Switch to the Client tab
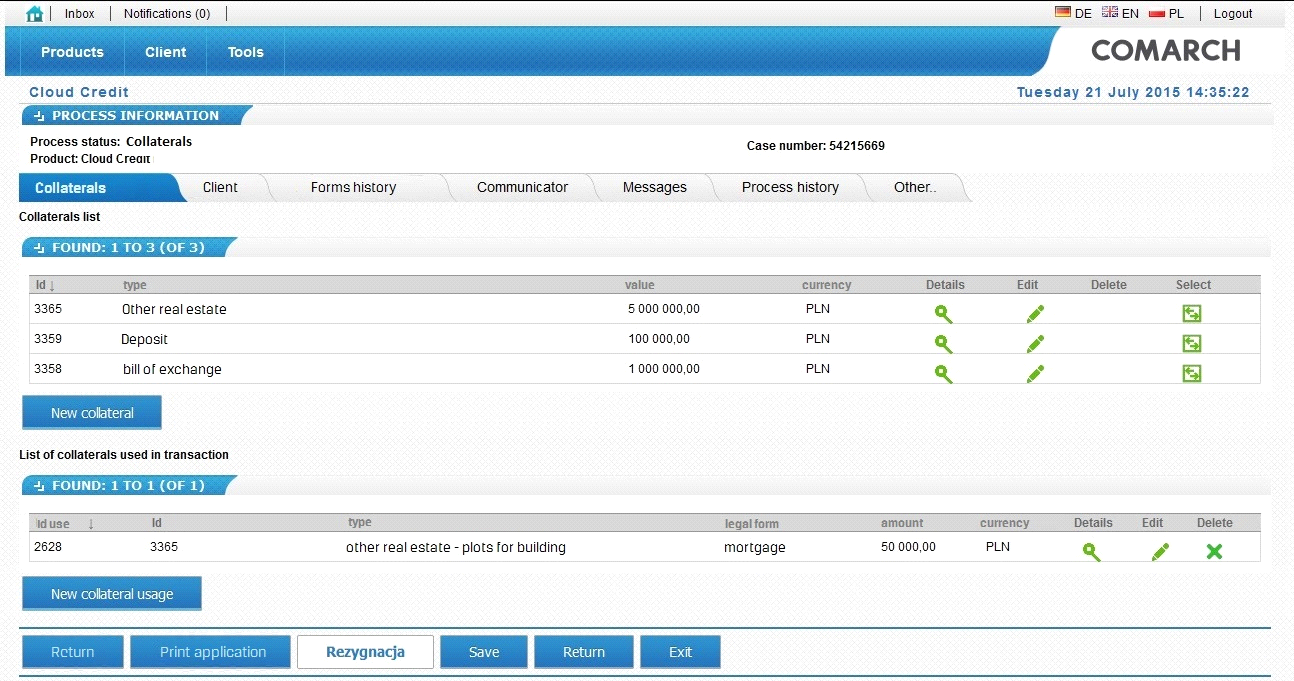Screen dimensions: 1294x681 pos(220,187)
